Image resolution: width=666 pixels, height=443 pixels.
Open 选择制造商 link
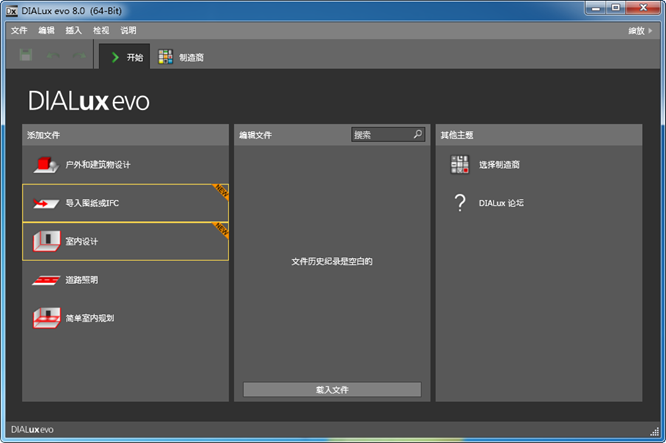[499, 165]
